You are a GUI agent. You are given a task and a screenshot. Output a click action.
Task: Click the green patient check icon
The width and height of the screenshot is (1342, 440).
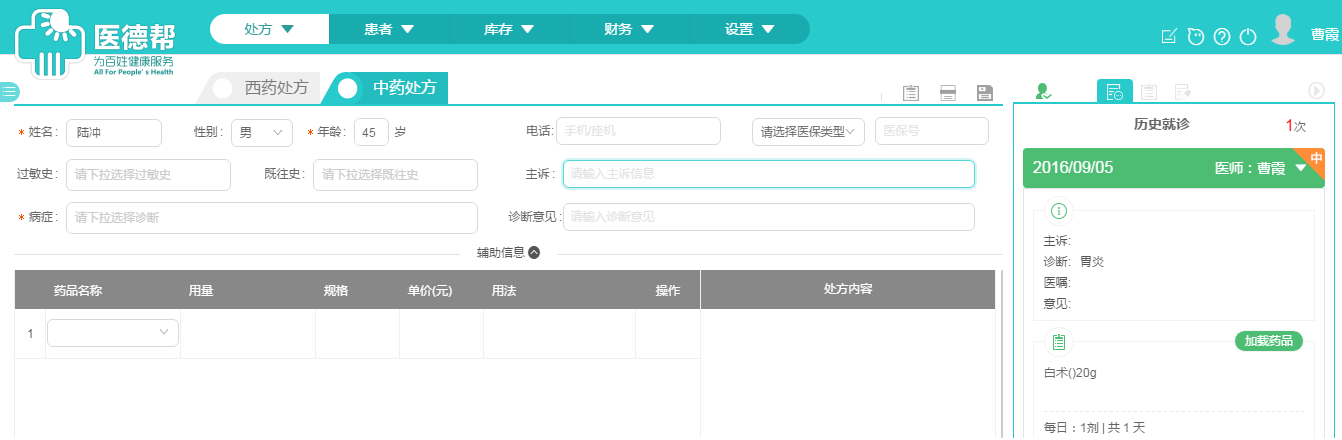1043,91
